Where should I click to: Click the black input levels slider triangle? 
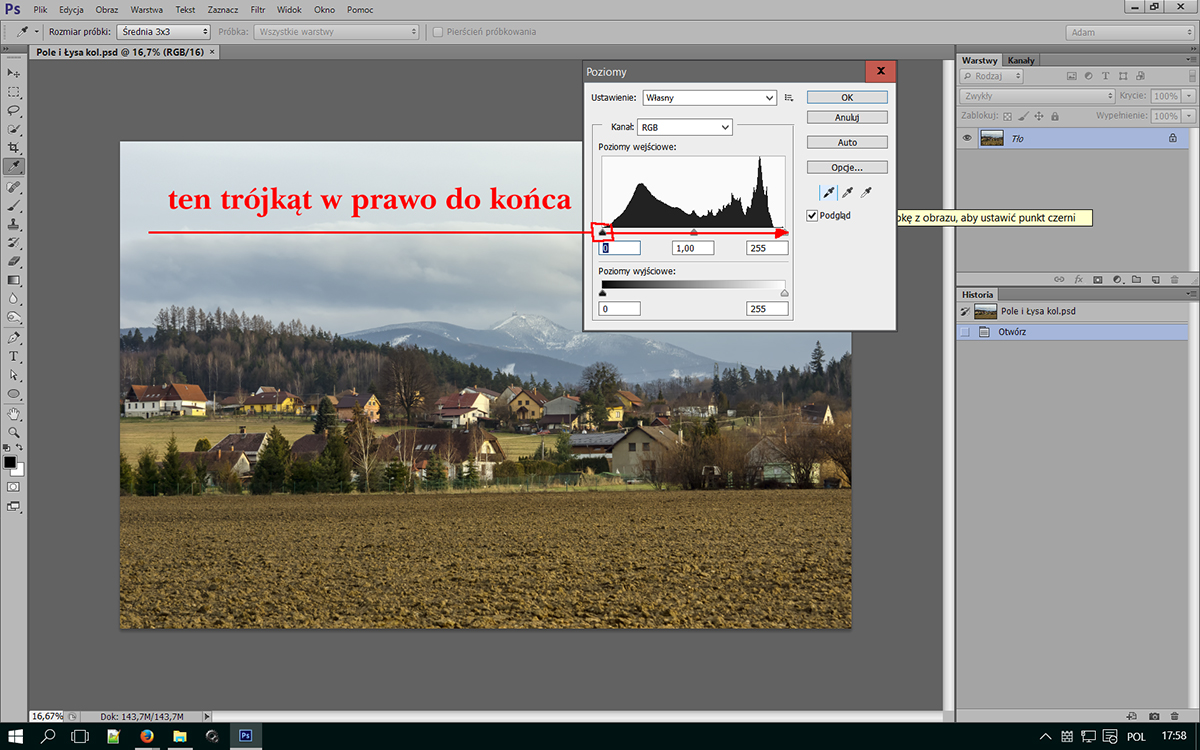click(x=602, y=232)
